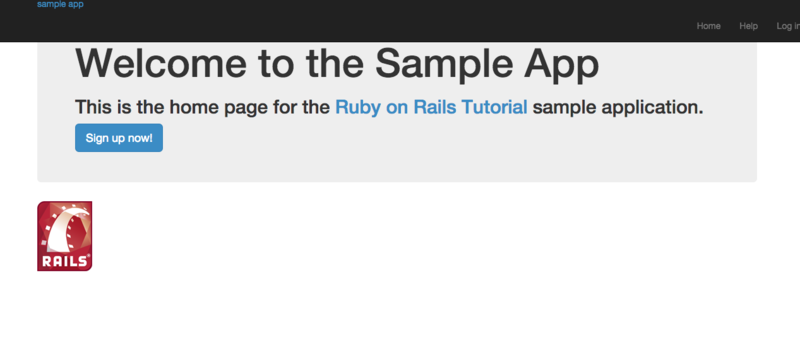Image resolution: width=800 pixels, height=362 pixels.
Task: Go to Home in the navbar
Action: coord(709,26)
